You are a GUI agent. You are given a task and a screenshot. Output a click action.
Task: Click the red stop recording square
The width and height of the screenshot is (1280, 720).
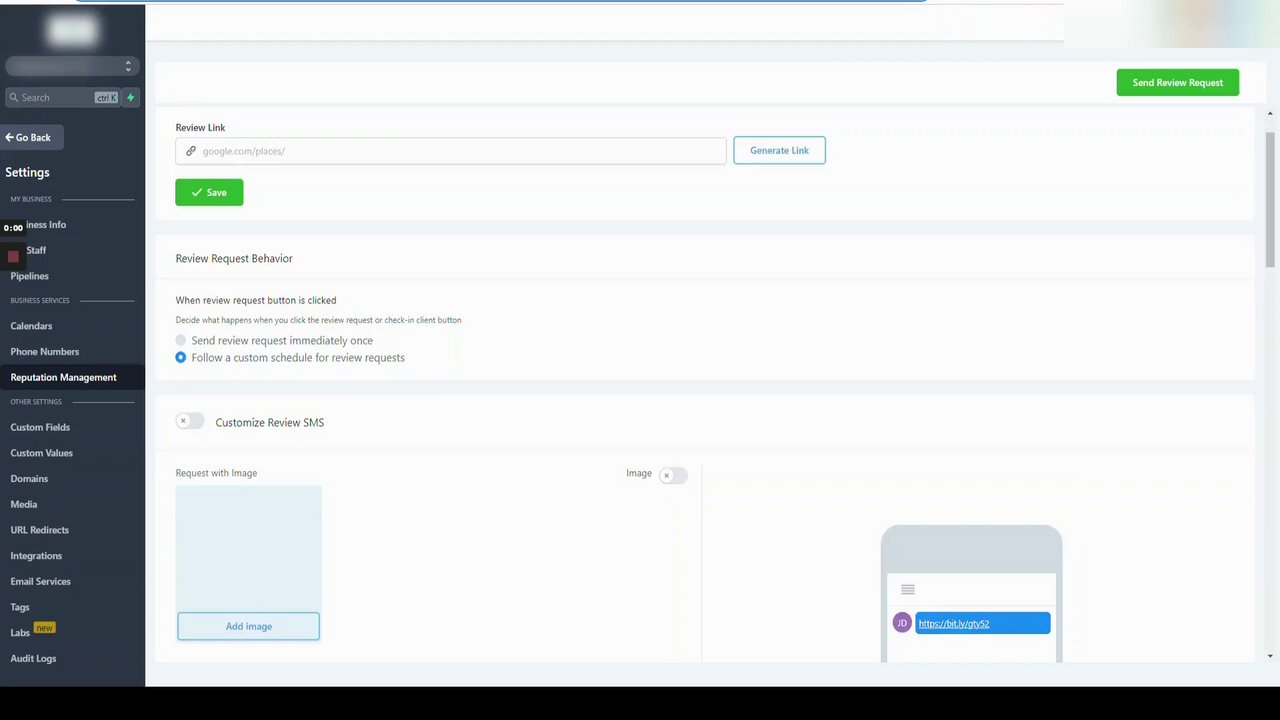point(13,257)
